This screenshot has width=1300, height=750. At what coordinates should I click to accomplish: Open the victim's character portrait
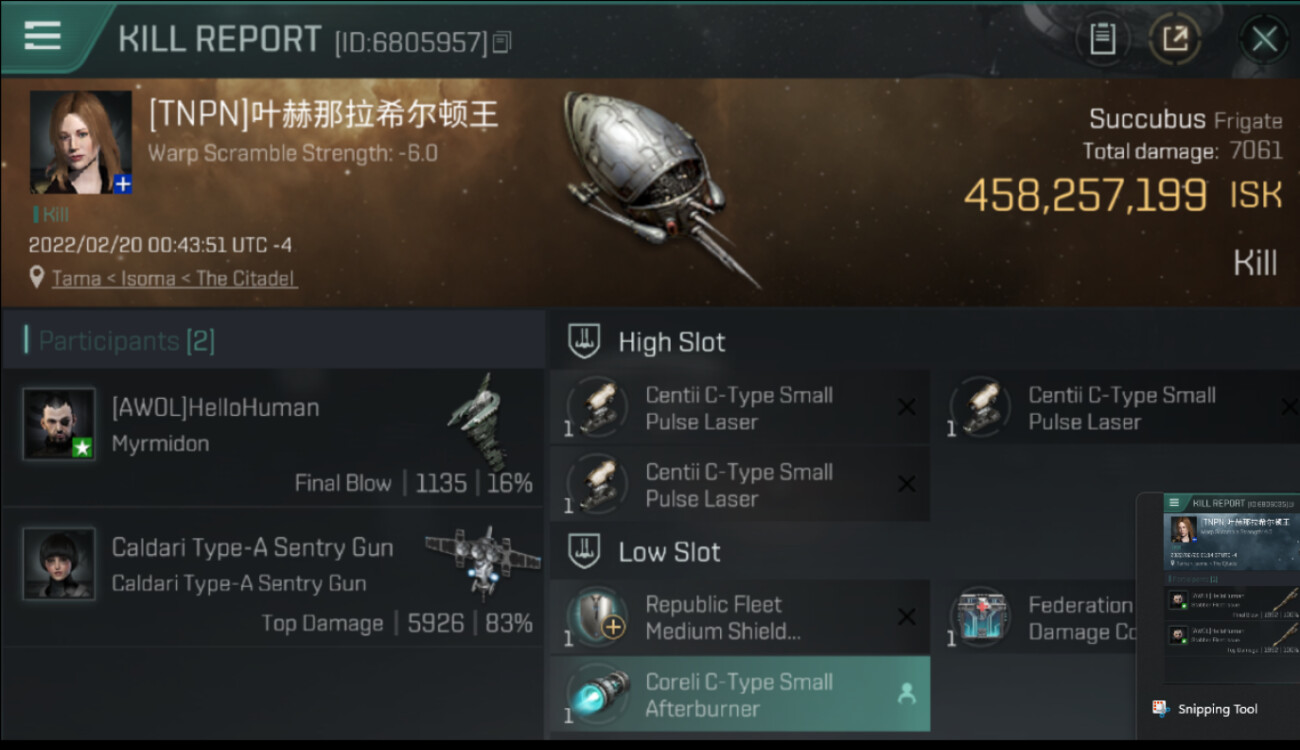tap(81, 142)
